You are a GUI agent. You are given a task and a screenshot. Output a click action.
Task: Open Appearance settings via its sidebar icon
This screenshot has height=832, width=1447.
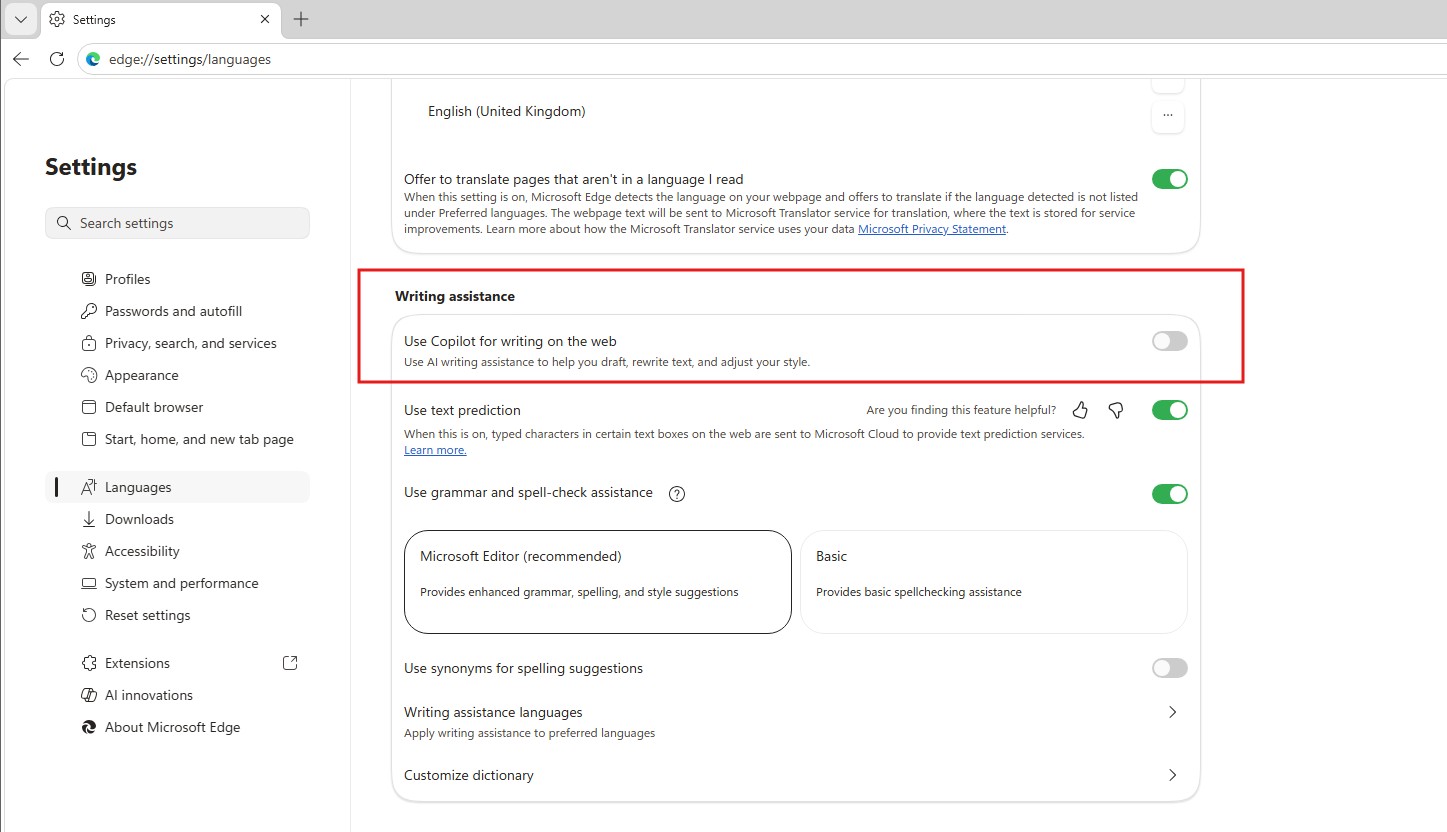click(89, 375)
